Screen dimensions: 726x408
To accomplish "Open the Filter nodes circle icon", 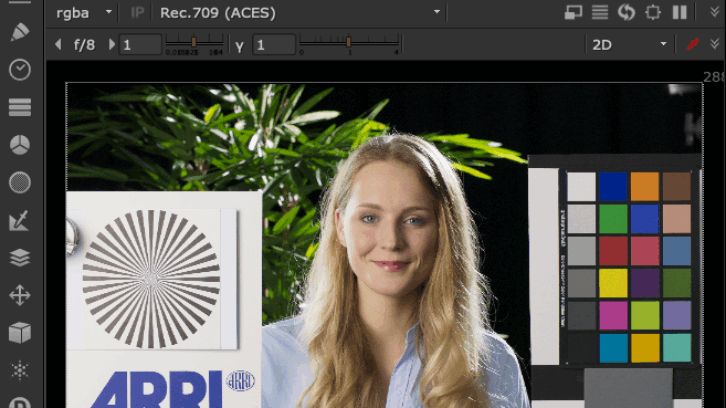I will click(19, 183).
